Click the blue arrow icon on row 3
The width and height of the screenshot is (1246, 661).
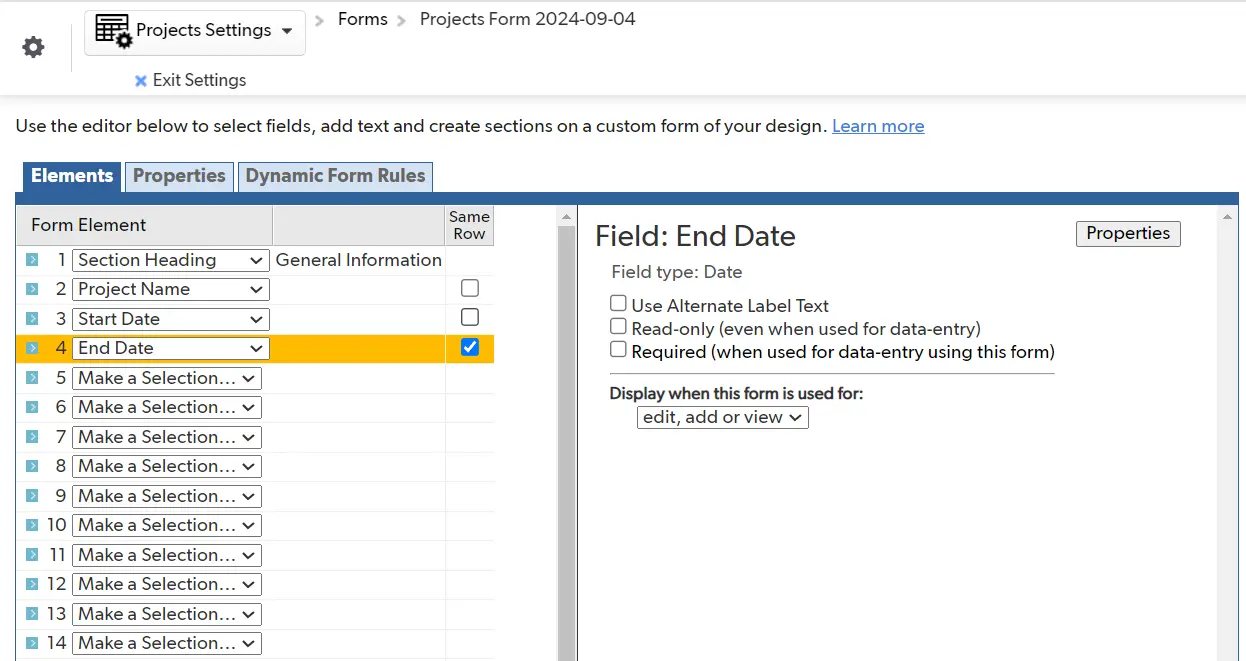[32, 319]
